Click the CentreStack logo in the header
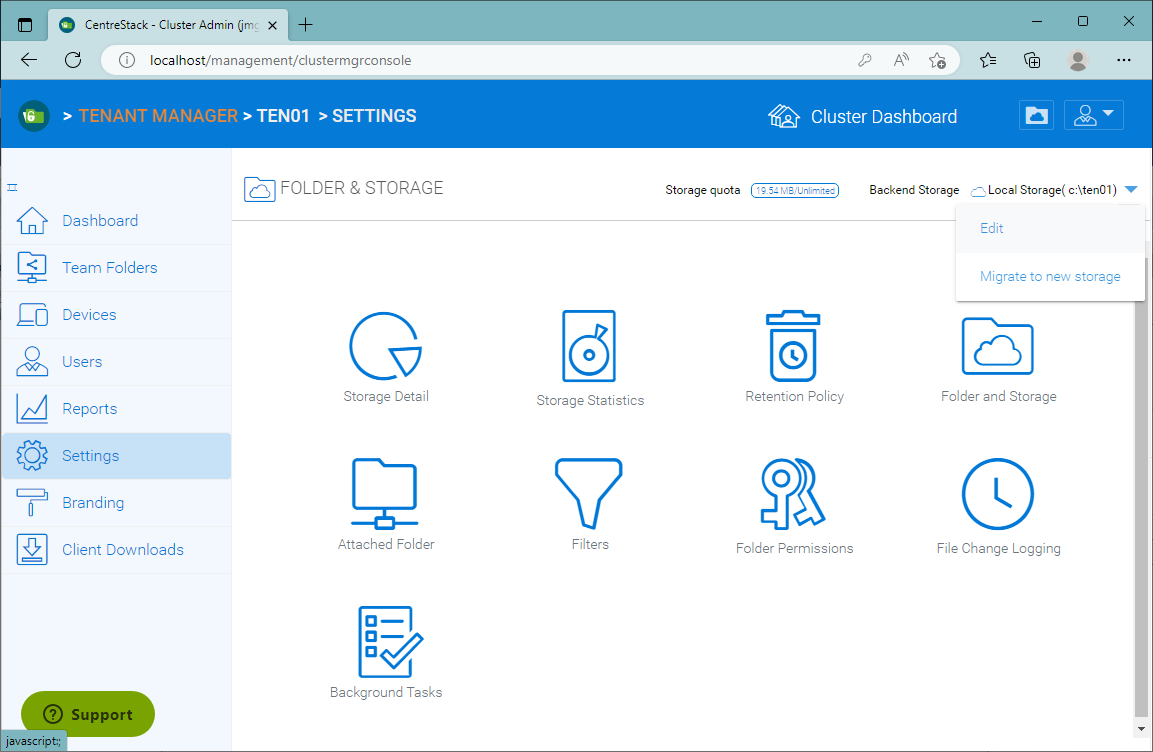Image resolution: width=1153 pixels, height=752 pixels. 33,116
